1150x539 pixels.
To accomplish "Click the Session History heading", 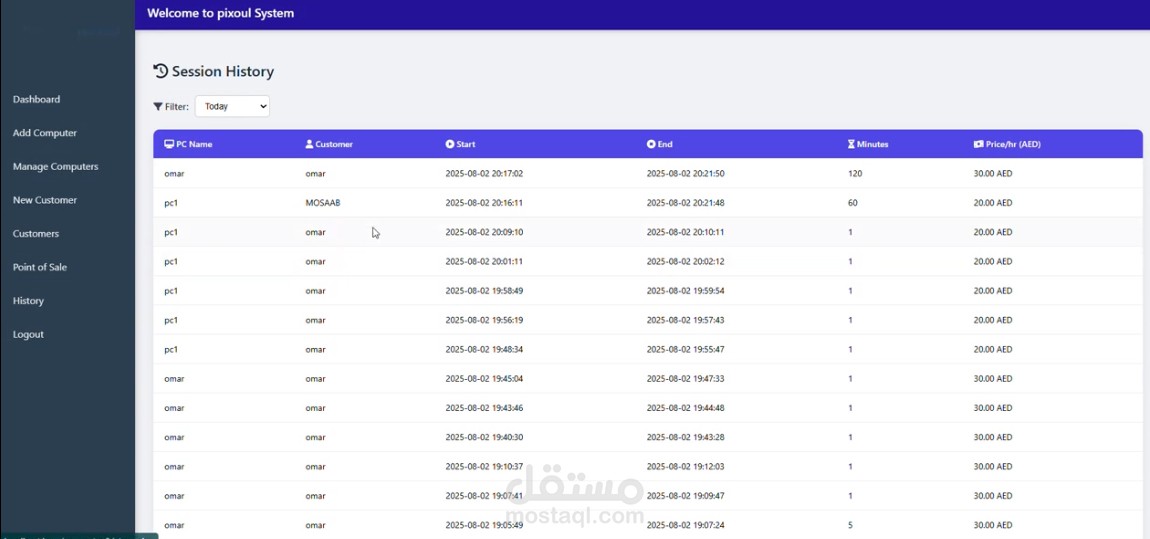I will click(x=223, y=71).
